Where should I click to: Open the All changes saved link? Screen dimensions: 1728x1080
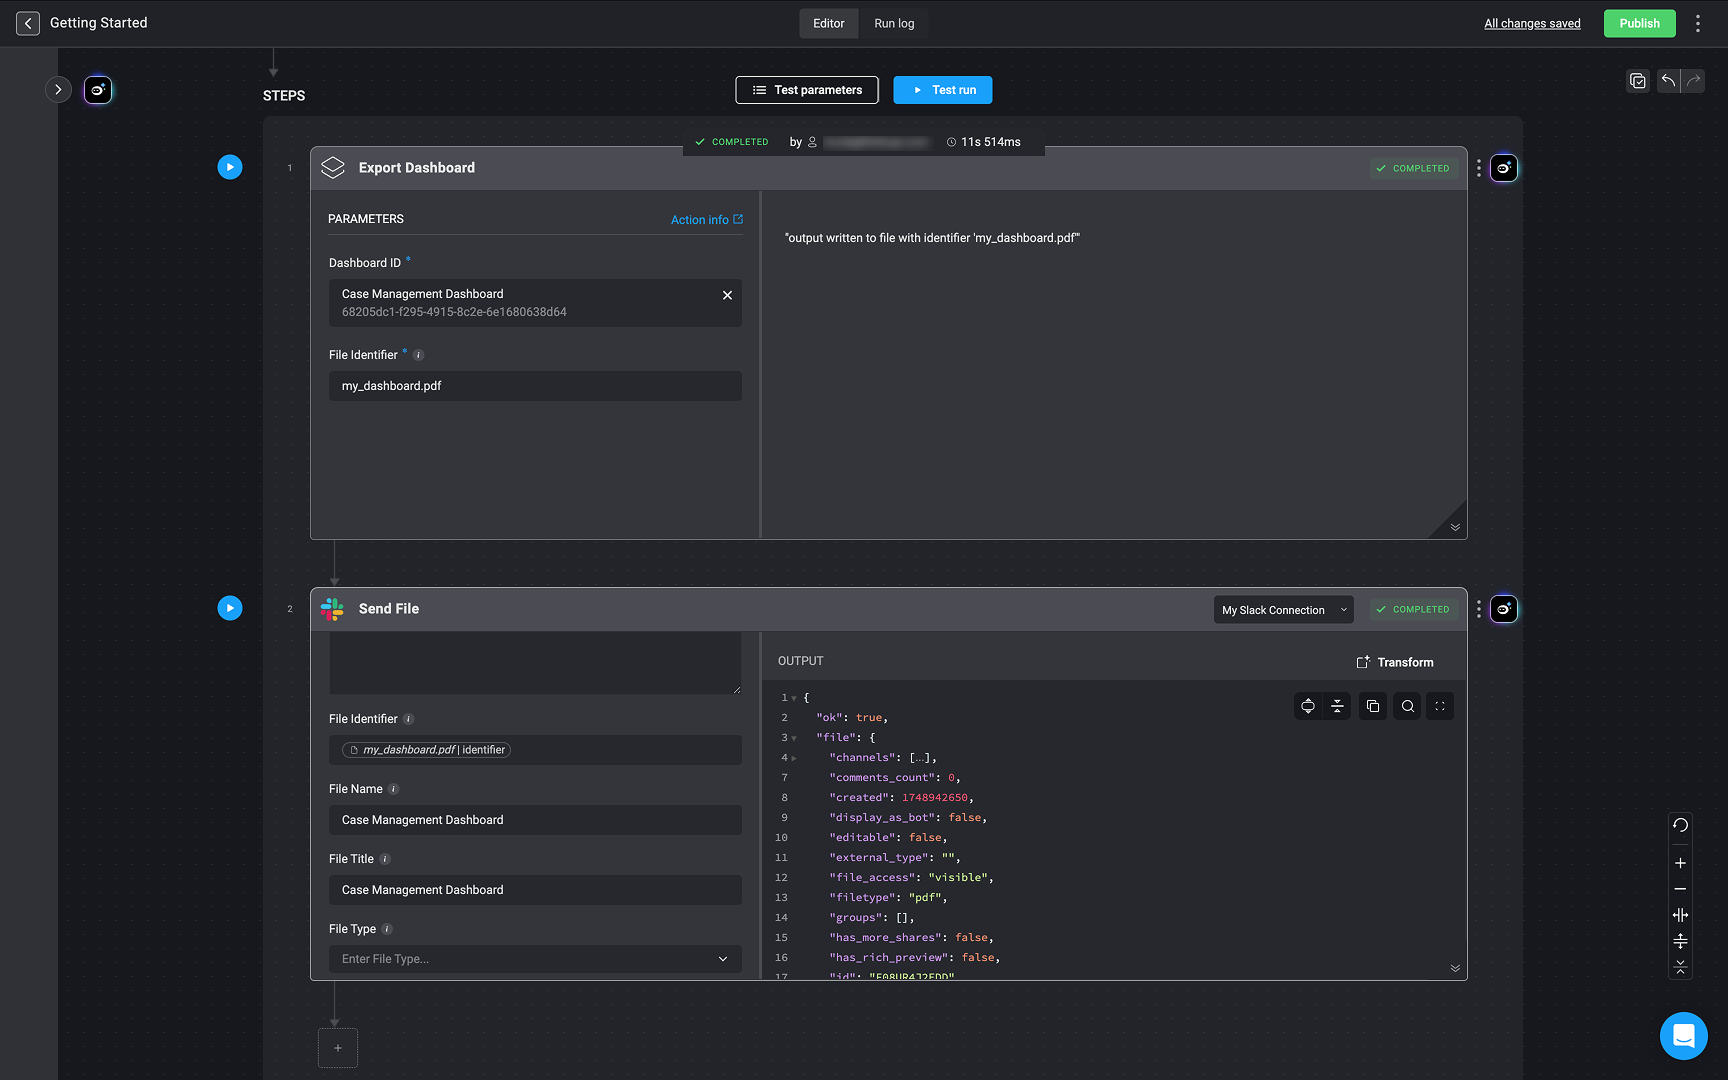click(x=1532, y=23)
